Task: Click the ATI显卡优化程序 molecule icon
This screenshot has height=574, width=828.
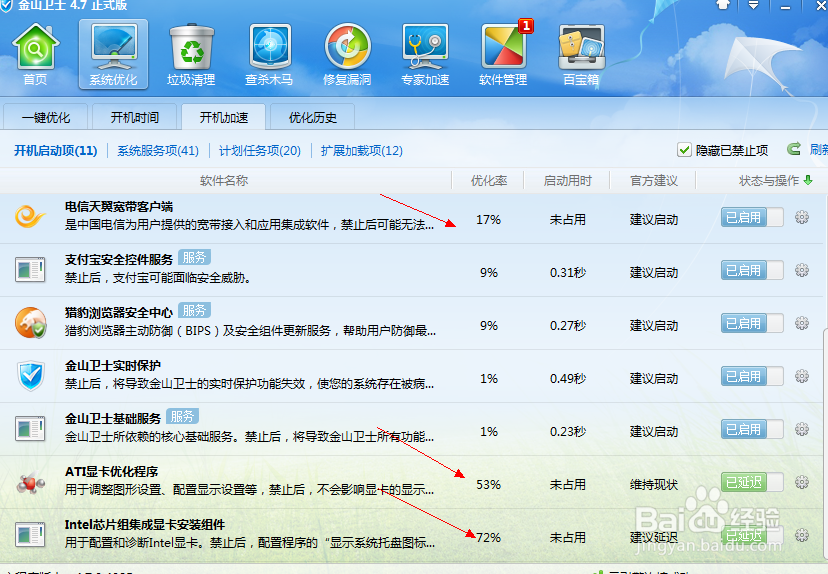Action: coord(31,483)
